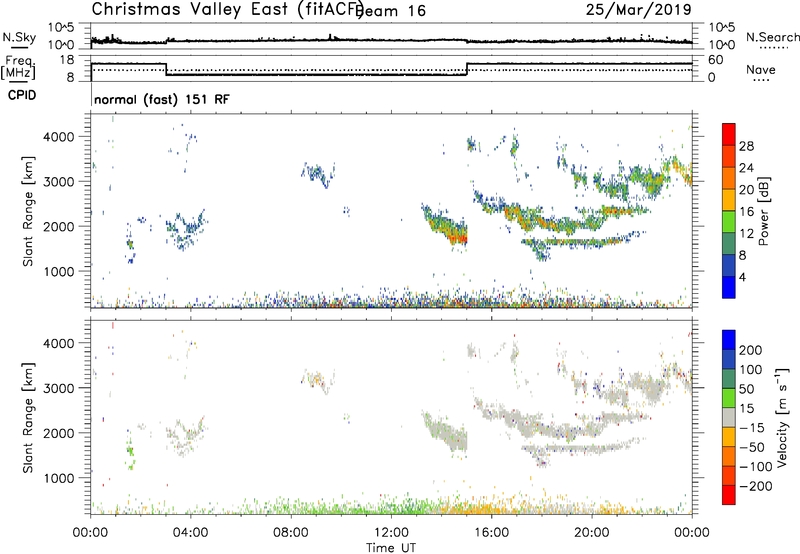Click the frequency step-up line at 15:00 UT

coord(467,69)
